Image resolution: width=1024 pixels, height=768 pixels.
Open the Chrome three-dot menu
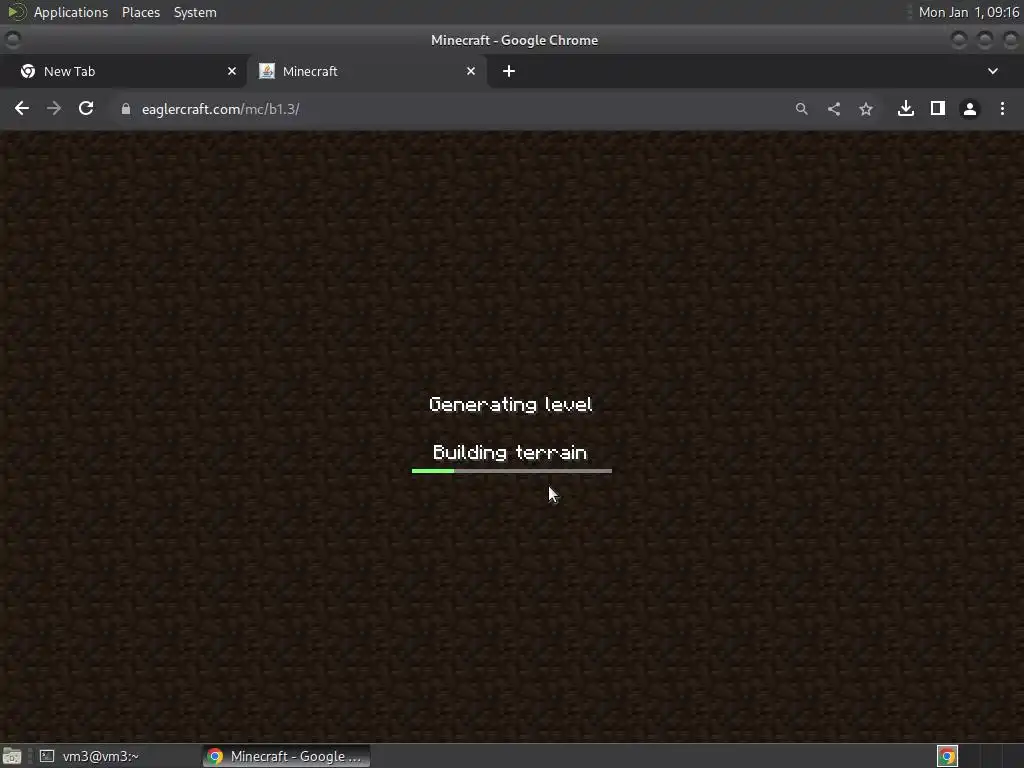[1002, 108]
